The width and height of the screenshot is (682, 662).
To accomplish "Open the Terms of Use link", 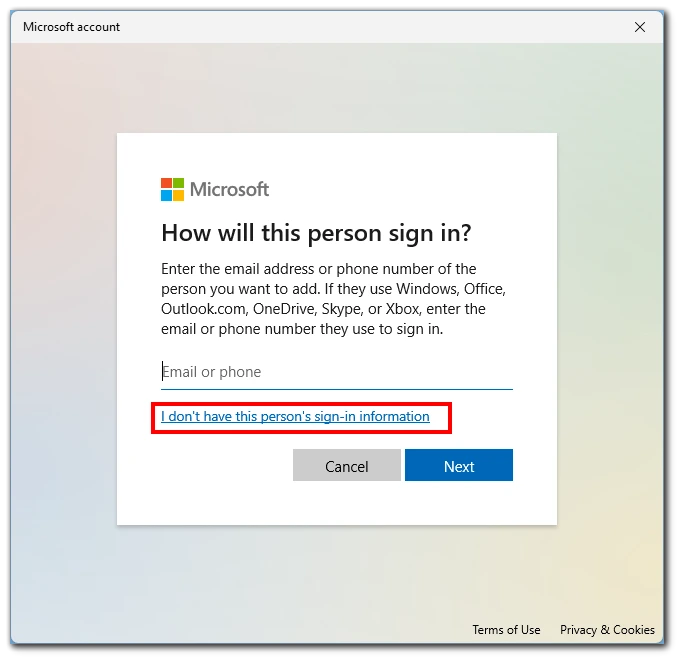I will [x=506, y=630].
